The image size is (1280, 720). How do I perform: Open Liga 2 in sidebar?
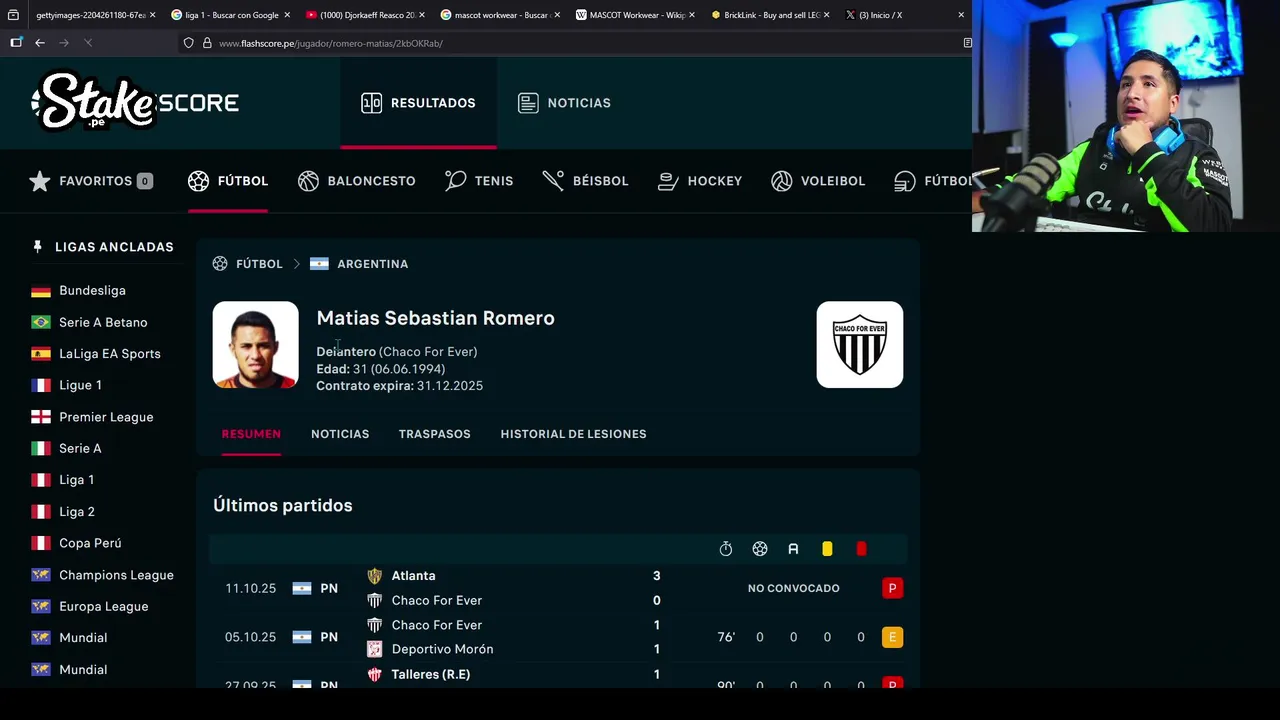(76, 512)
